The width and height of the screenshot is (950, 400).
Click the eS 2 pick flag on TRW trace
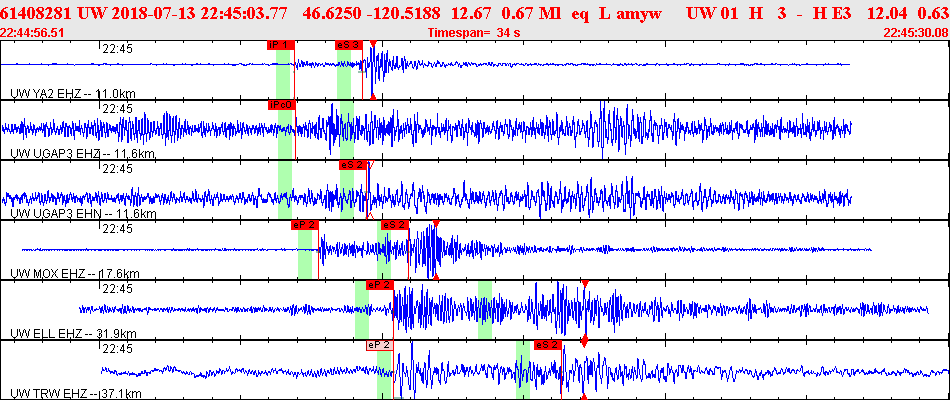pyautogui.click(x=548, y=345)
